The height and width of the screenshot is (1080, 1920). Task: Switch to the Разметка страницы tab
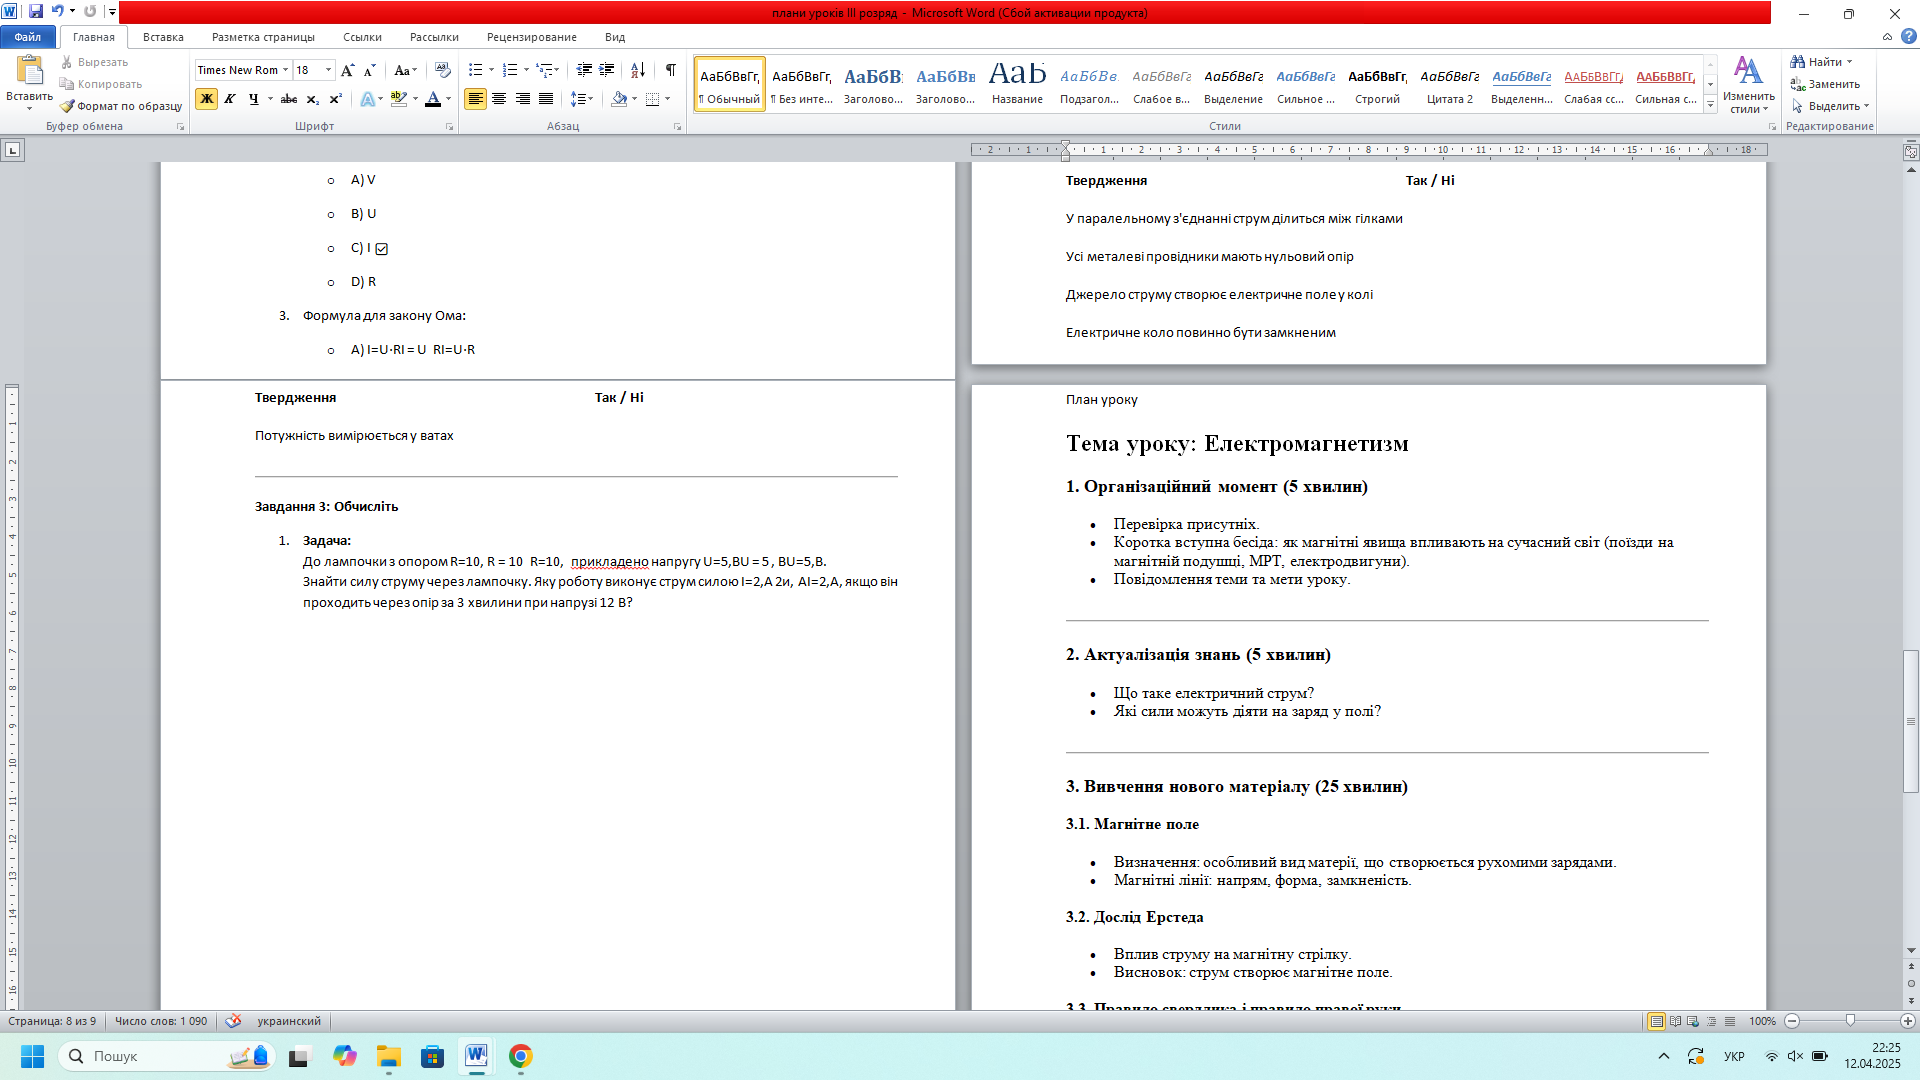coord(263,37)
